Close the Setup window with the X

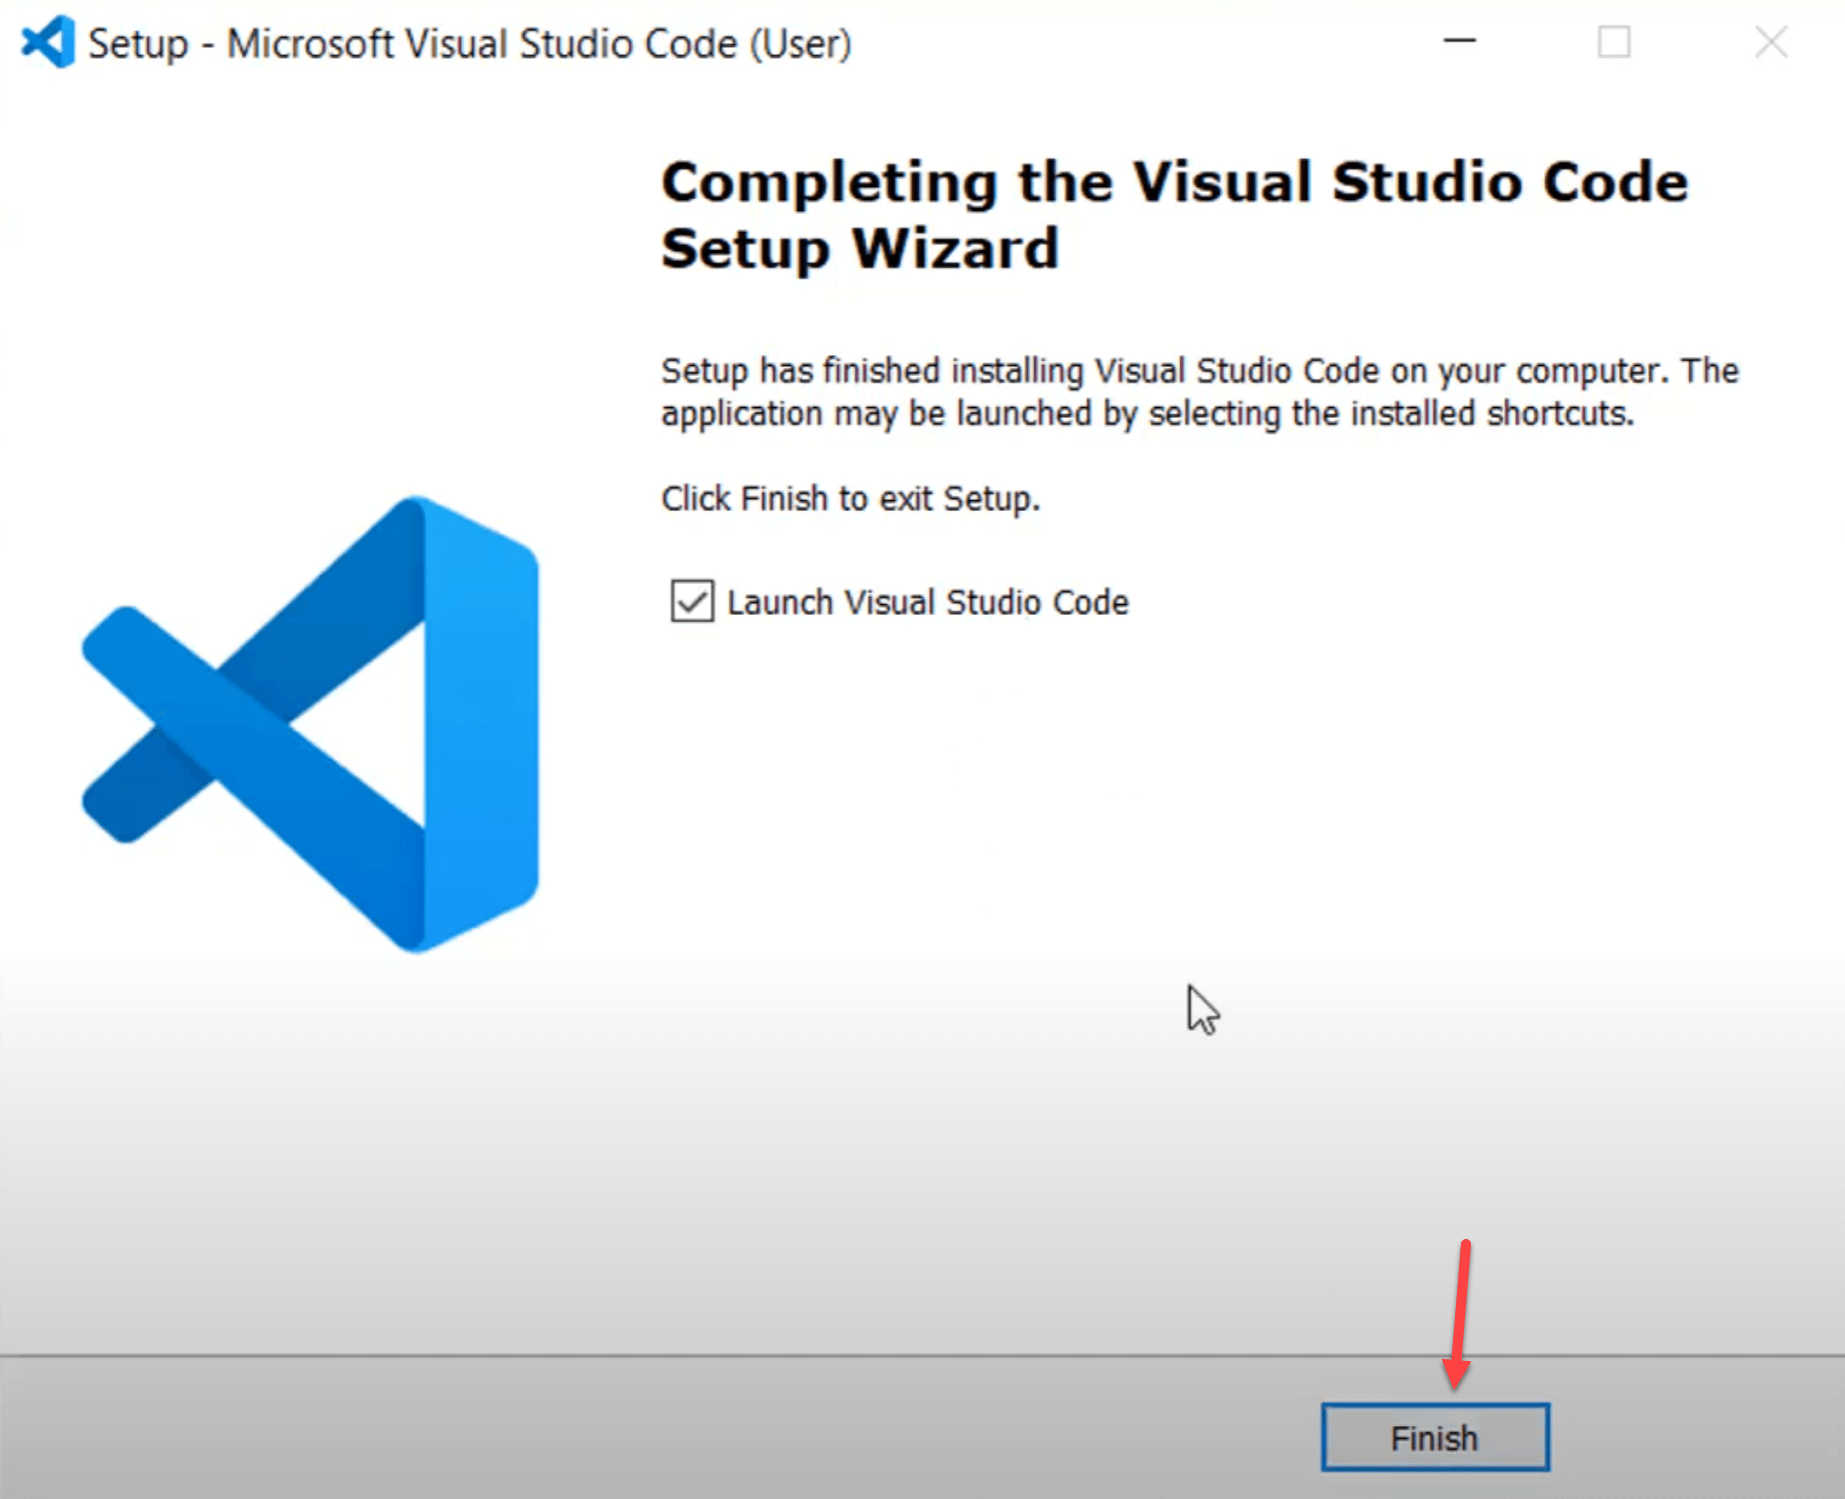coord(1770,43)
